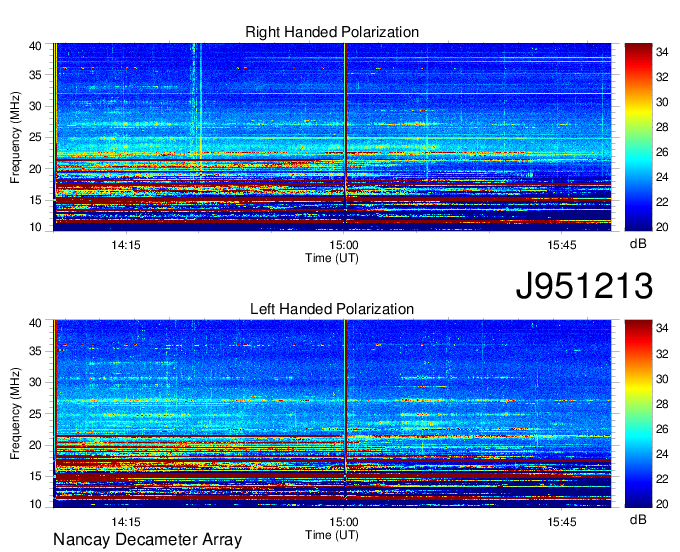Image resolution: width=680 pixels, height=552 pixels.
Task: Click the 15:00 tick label of right-handed plot
Action: [344, 245]
